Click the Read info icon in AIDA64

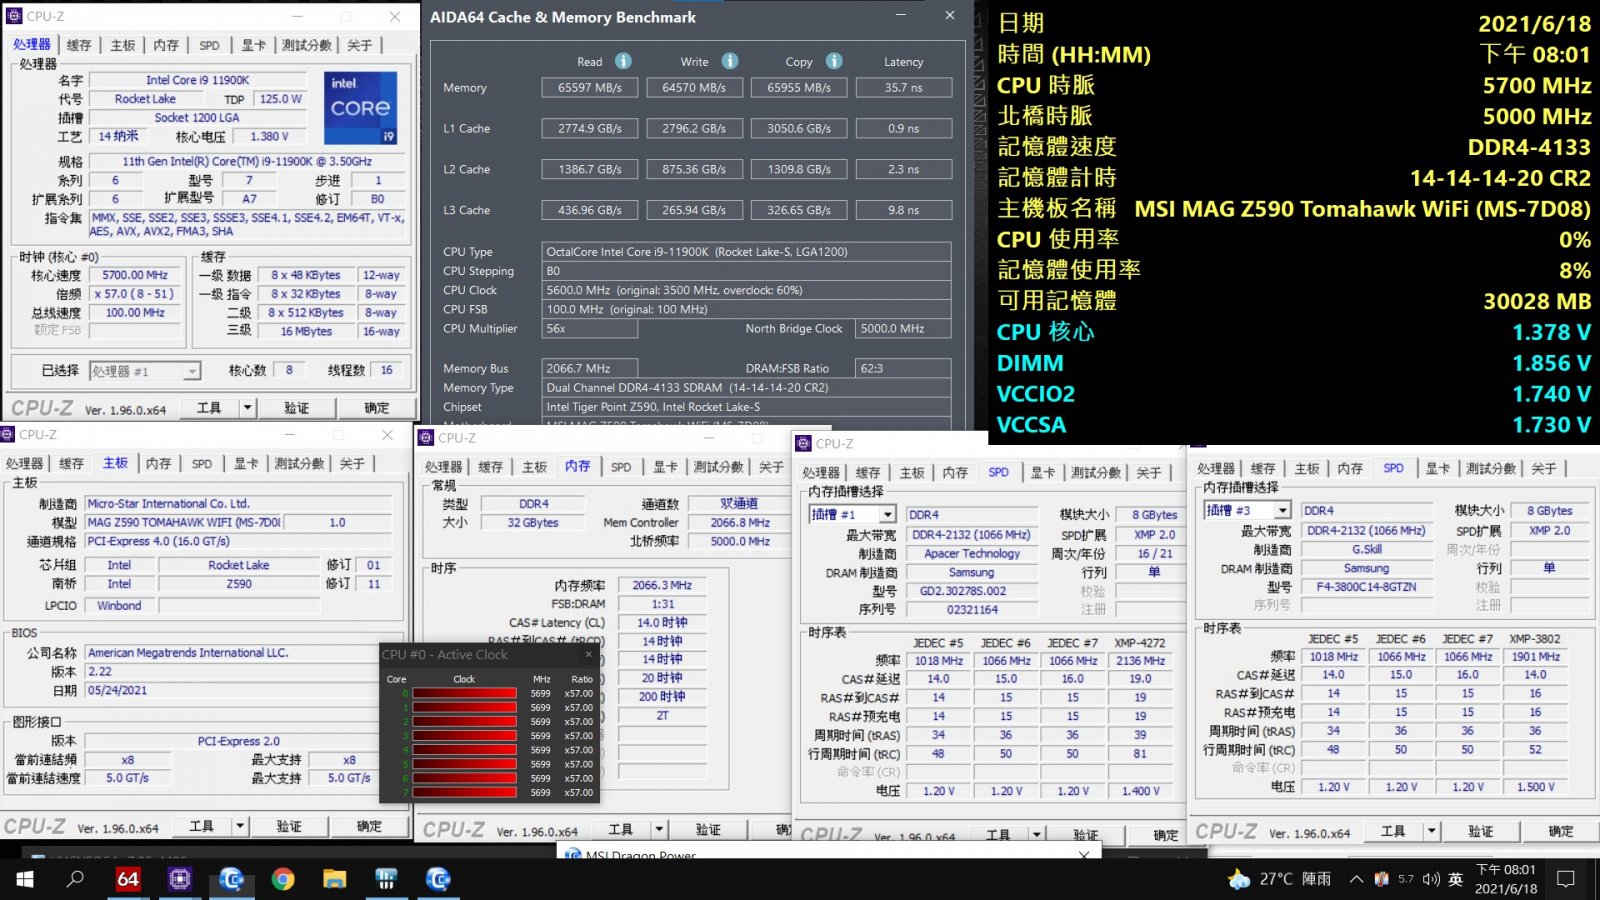click(623, 61)
